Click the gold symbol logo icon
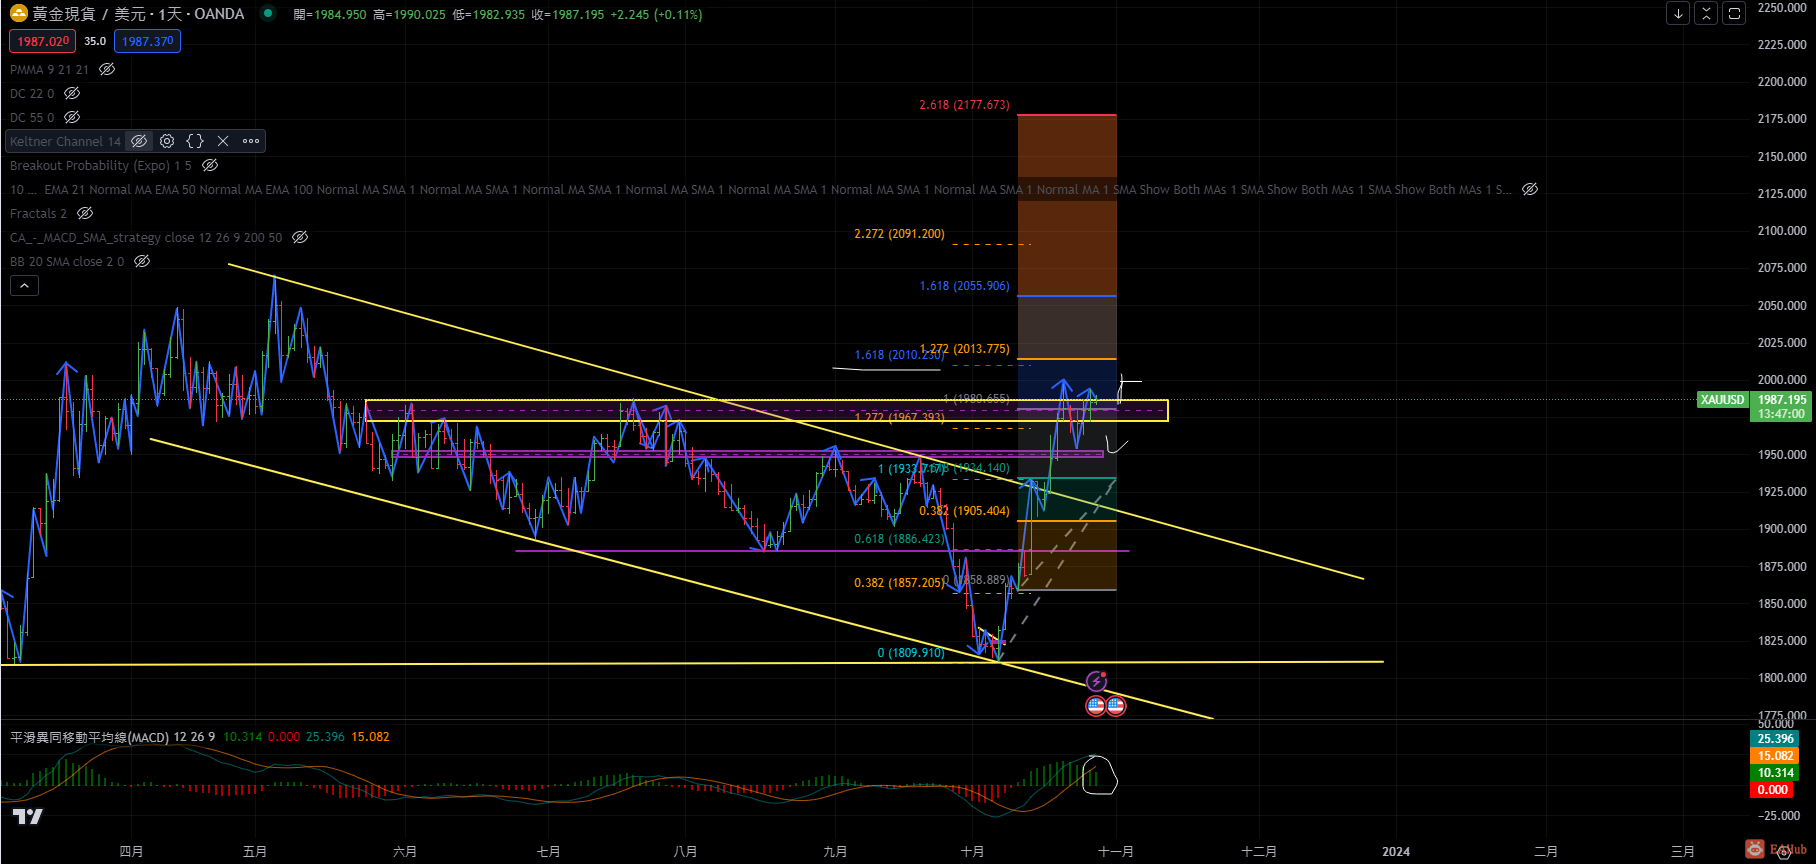This screenshot has height=864, width=1816. coord(18,14)
